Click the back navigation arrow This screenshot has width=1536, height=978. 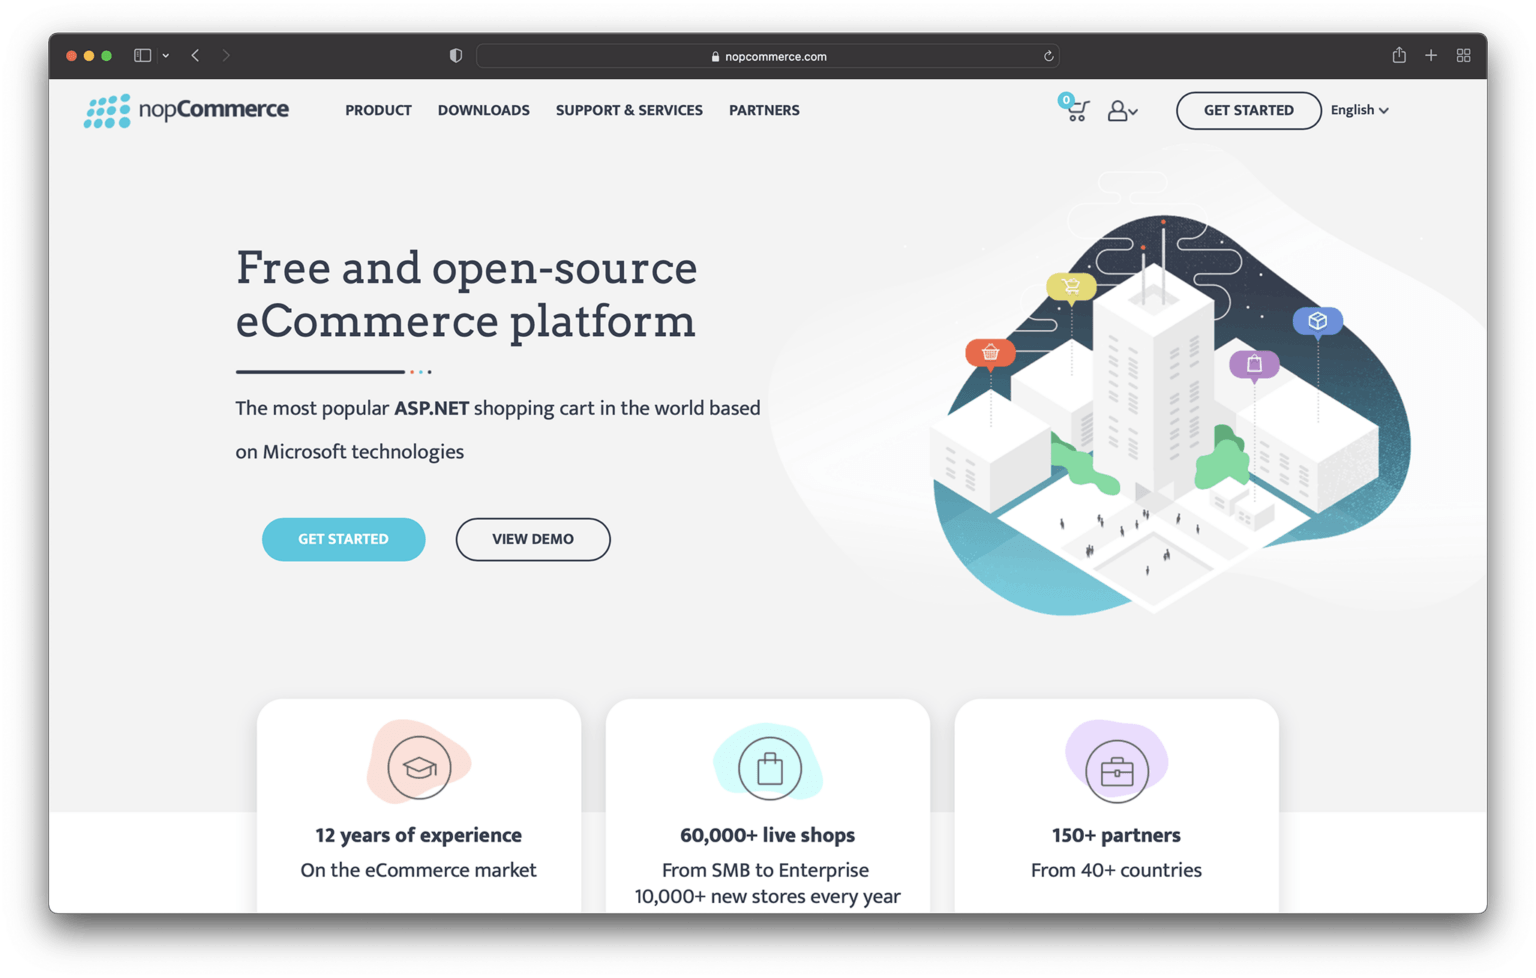pyautogui.click(x=195, y=56)
